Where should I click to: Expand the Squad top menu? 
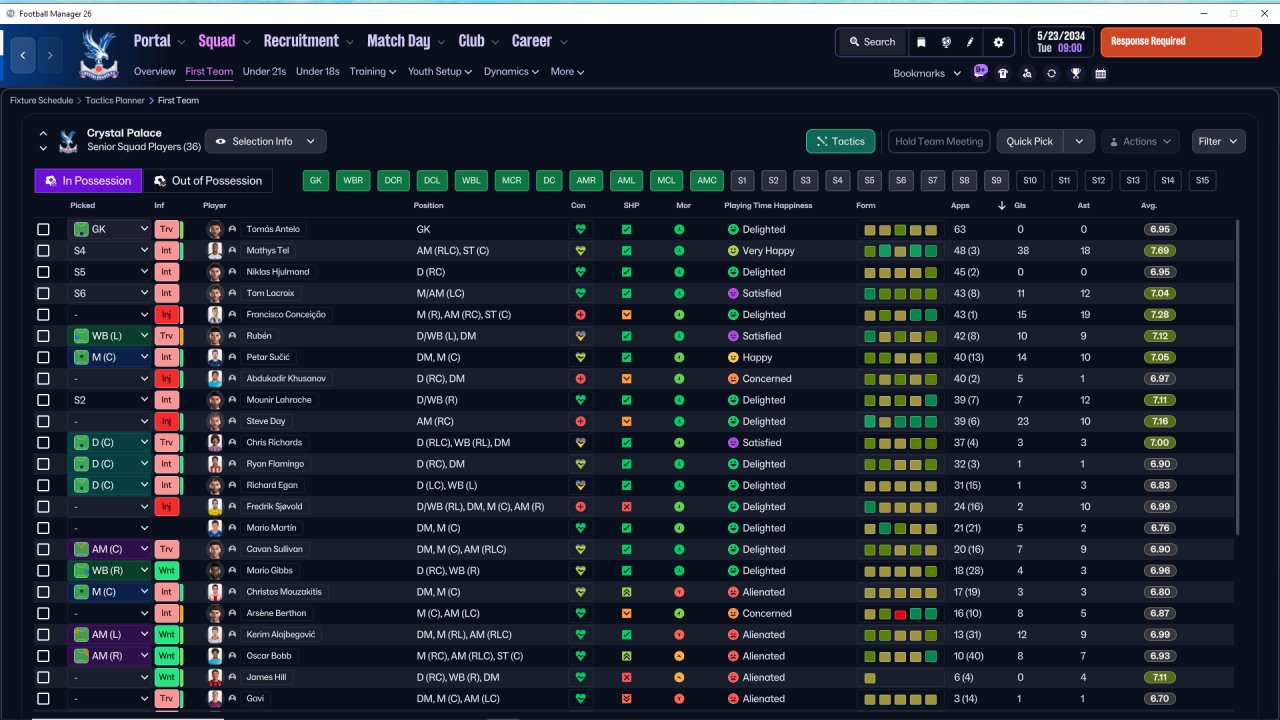pyautogui.click(x=224, y=41)
